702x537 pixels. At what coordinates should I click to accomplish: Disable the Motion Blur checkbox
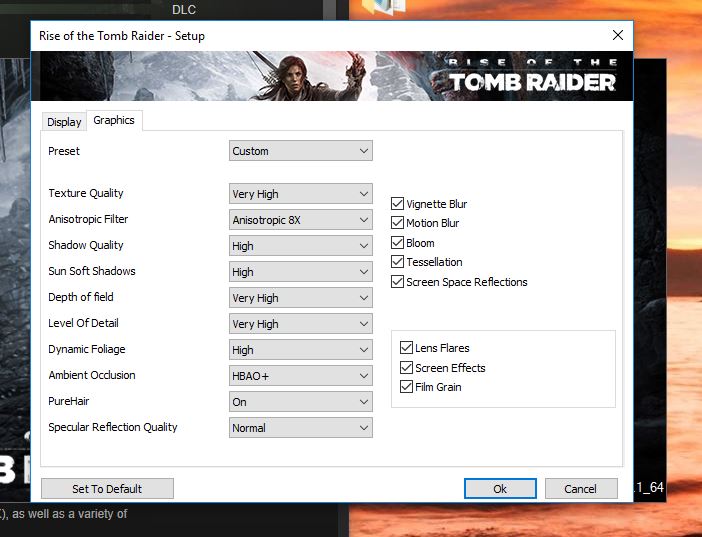click(397, 223)
